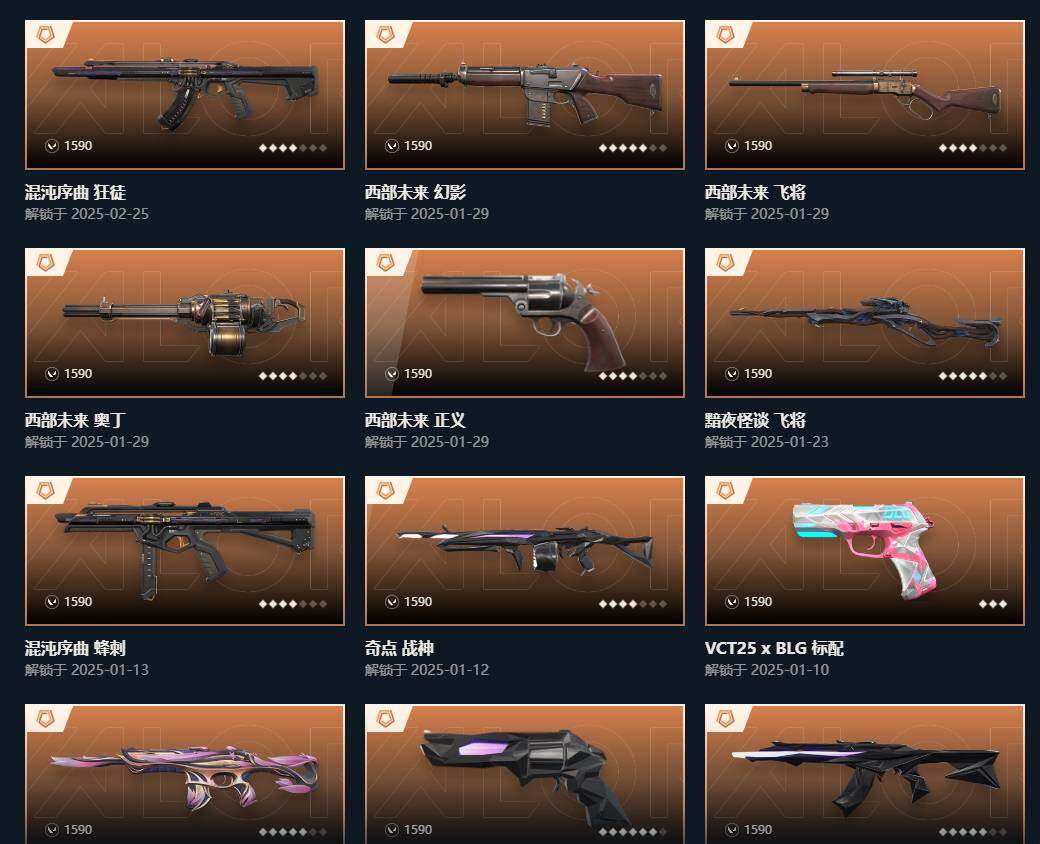Viewport: 1040px width, 844px height.
Task: Click the 混沌序曲 狂徒 rifle thumbnail
Action: [185, 95]
